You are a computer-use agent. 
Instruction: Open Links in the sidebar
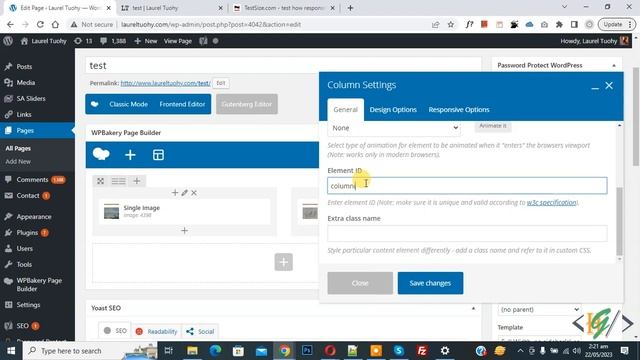(x=24, y=114)
